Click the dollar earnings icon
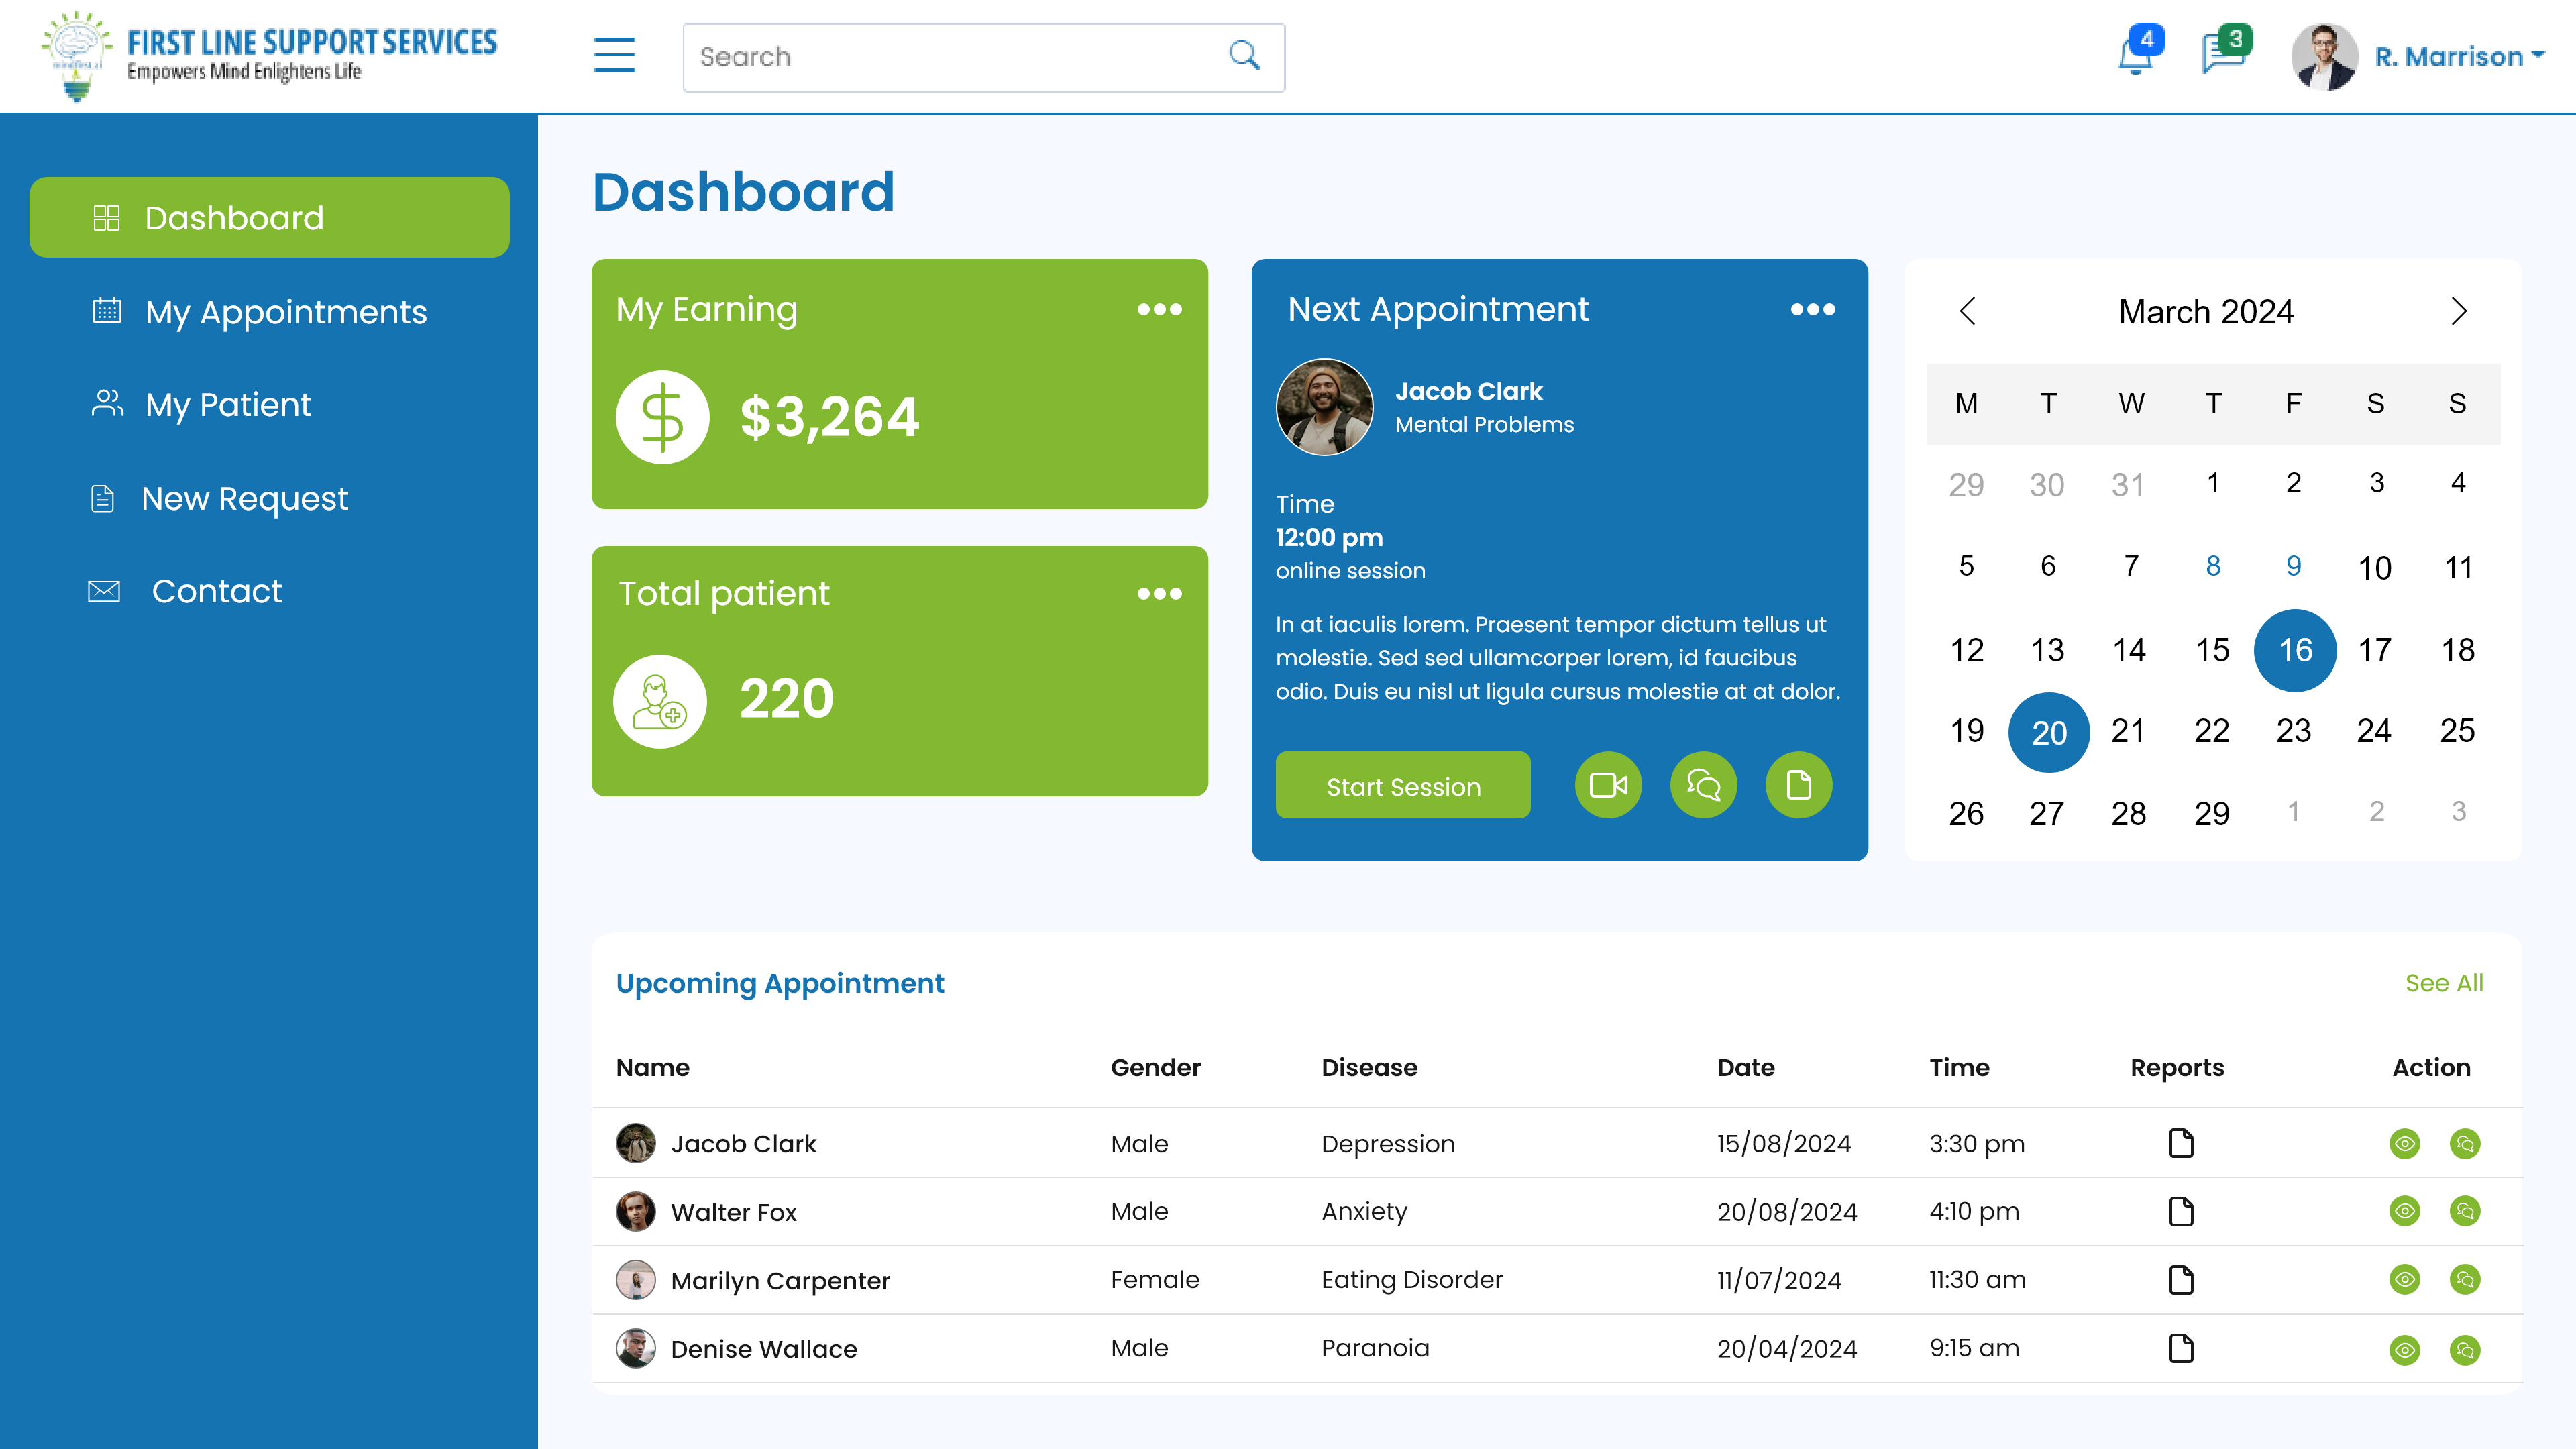2576x1449 pixels. click(662, 417)
